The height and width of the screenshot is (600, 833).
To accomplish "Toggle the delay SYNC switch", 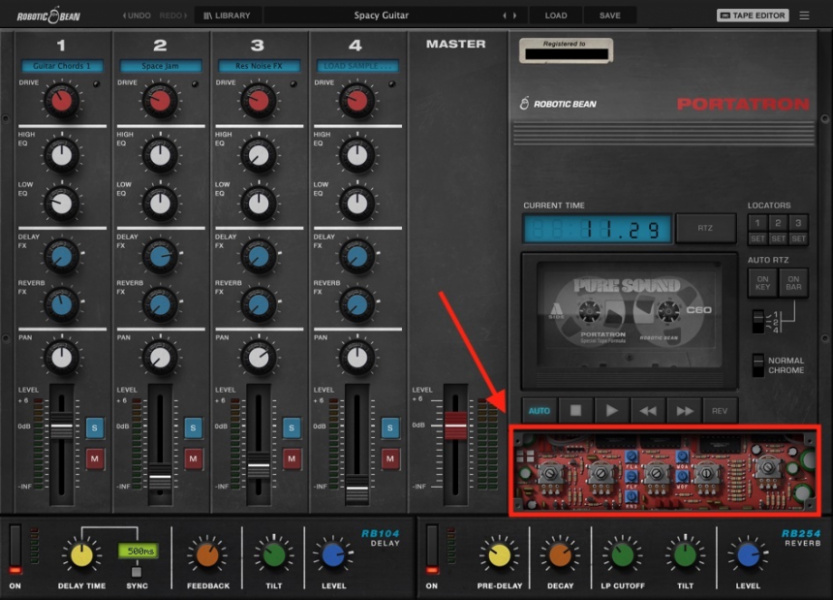I will click(137, 572).
